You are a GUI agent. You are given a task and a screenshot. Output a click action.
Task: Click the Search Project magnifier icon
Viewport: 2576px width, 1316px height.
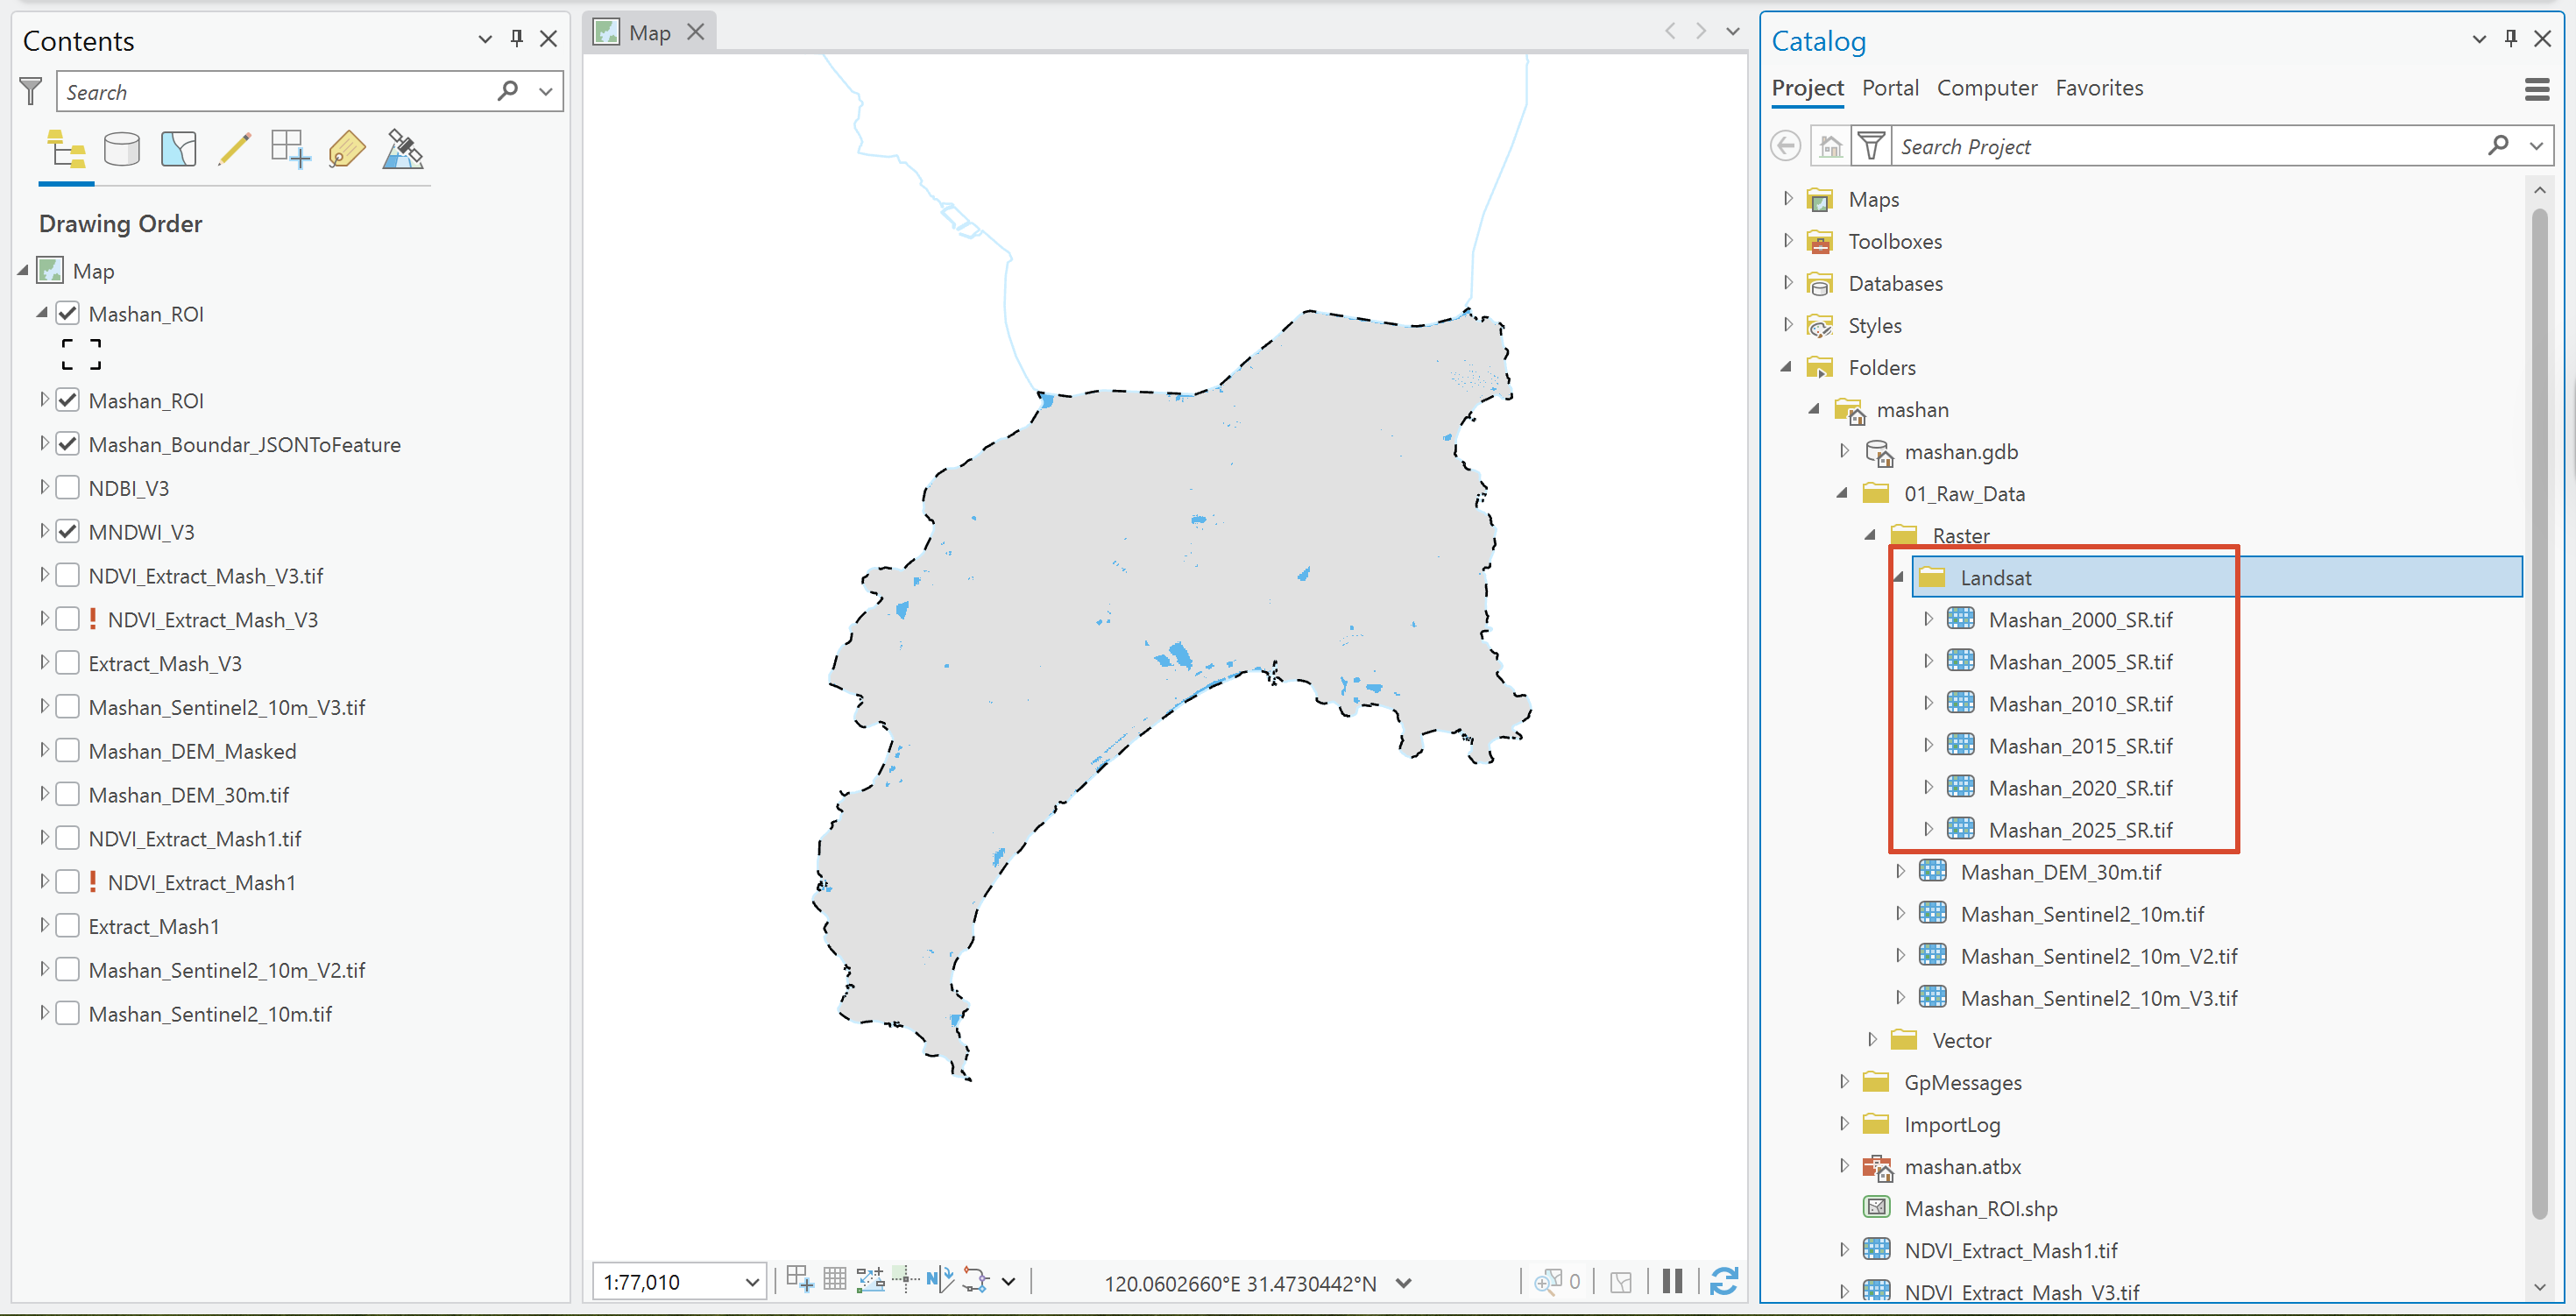[2498, 145]
